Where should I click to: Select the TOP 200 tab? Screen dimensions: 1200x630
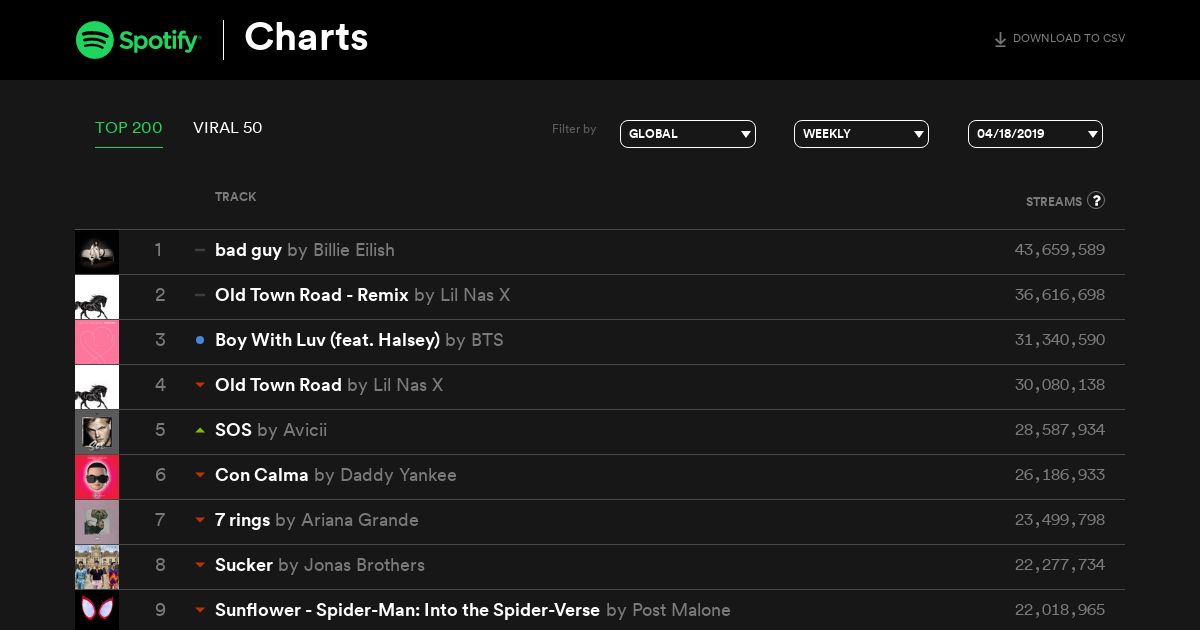(129, 128)
